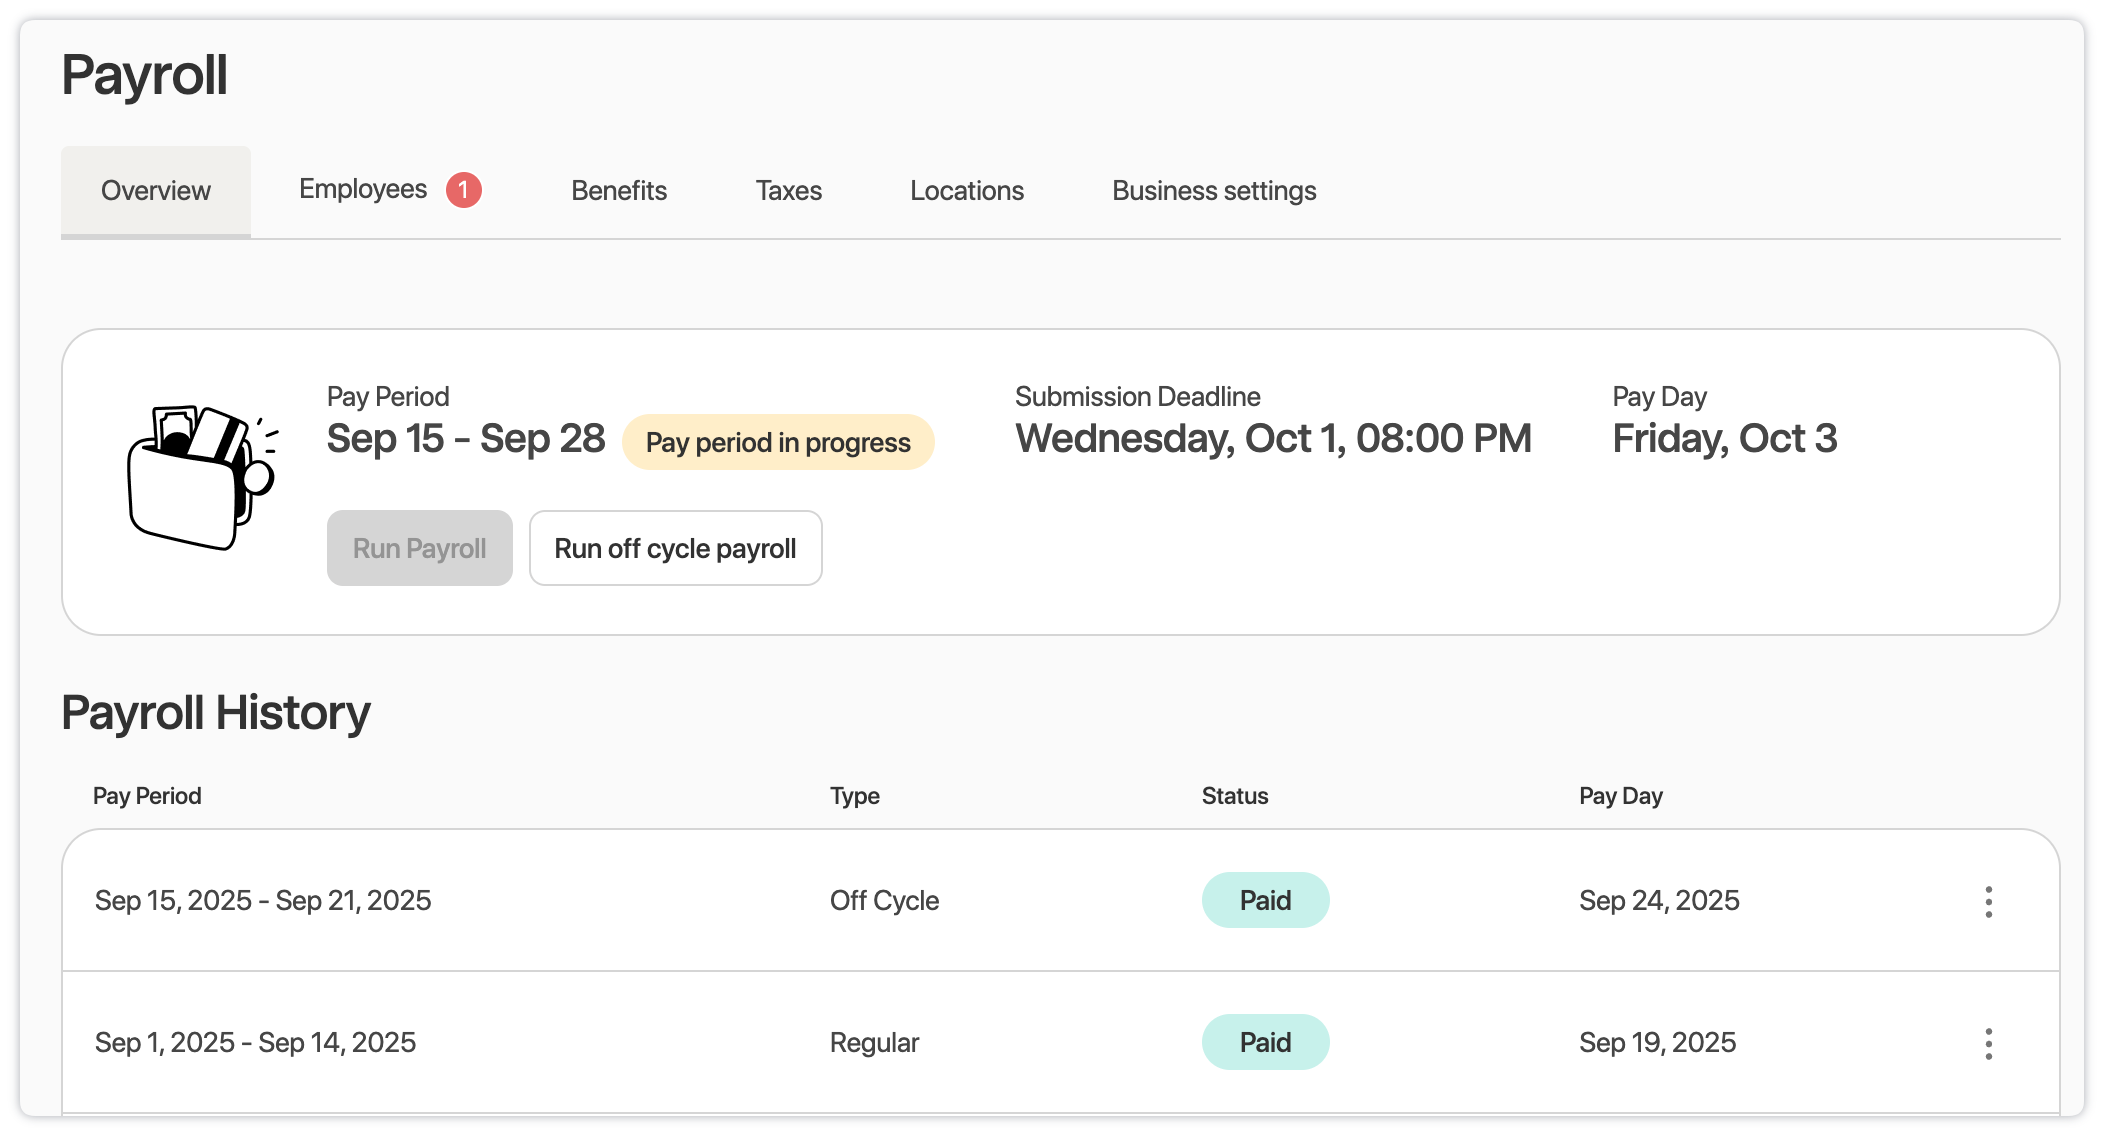The image size is (2104, 1136).
Task: Go to the Benefits tab
Action: (x=619, y=191)
